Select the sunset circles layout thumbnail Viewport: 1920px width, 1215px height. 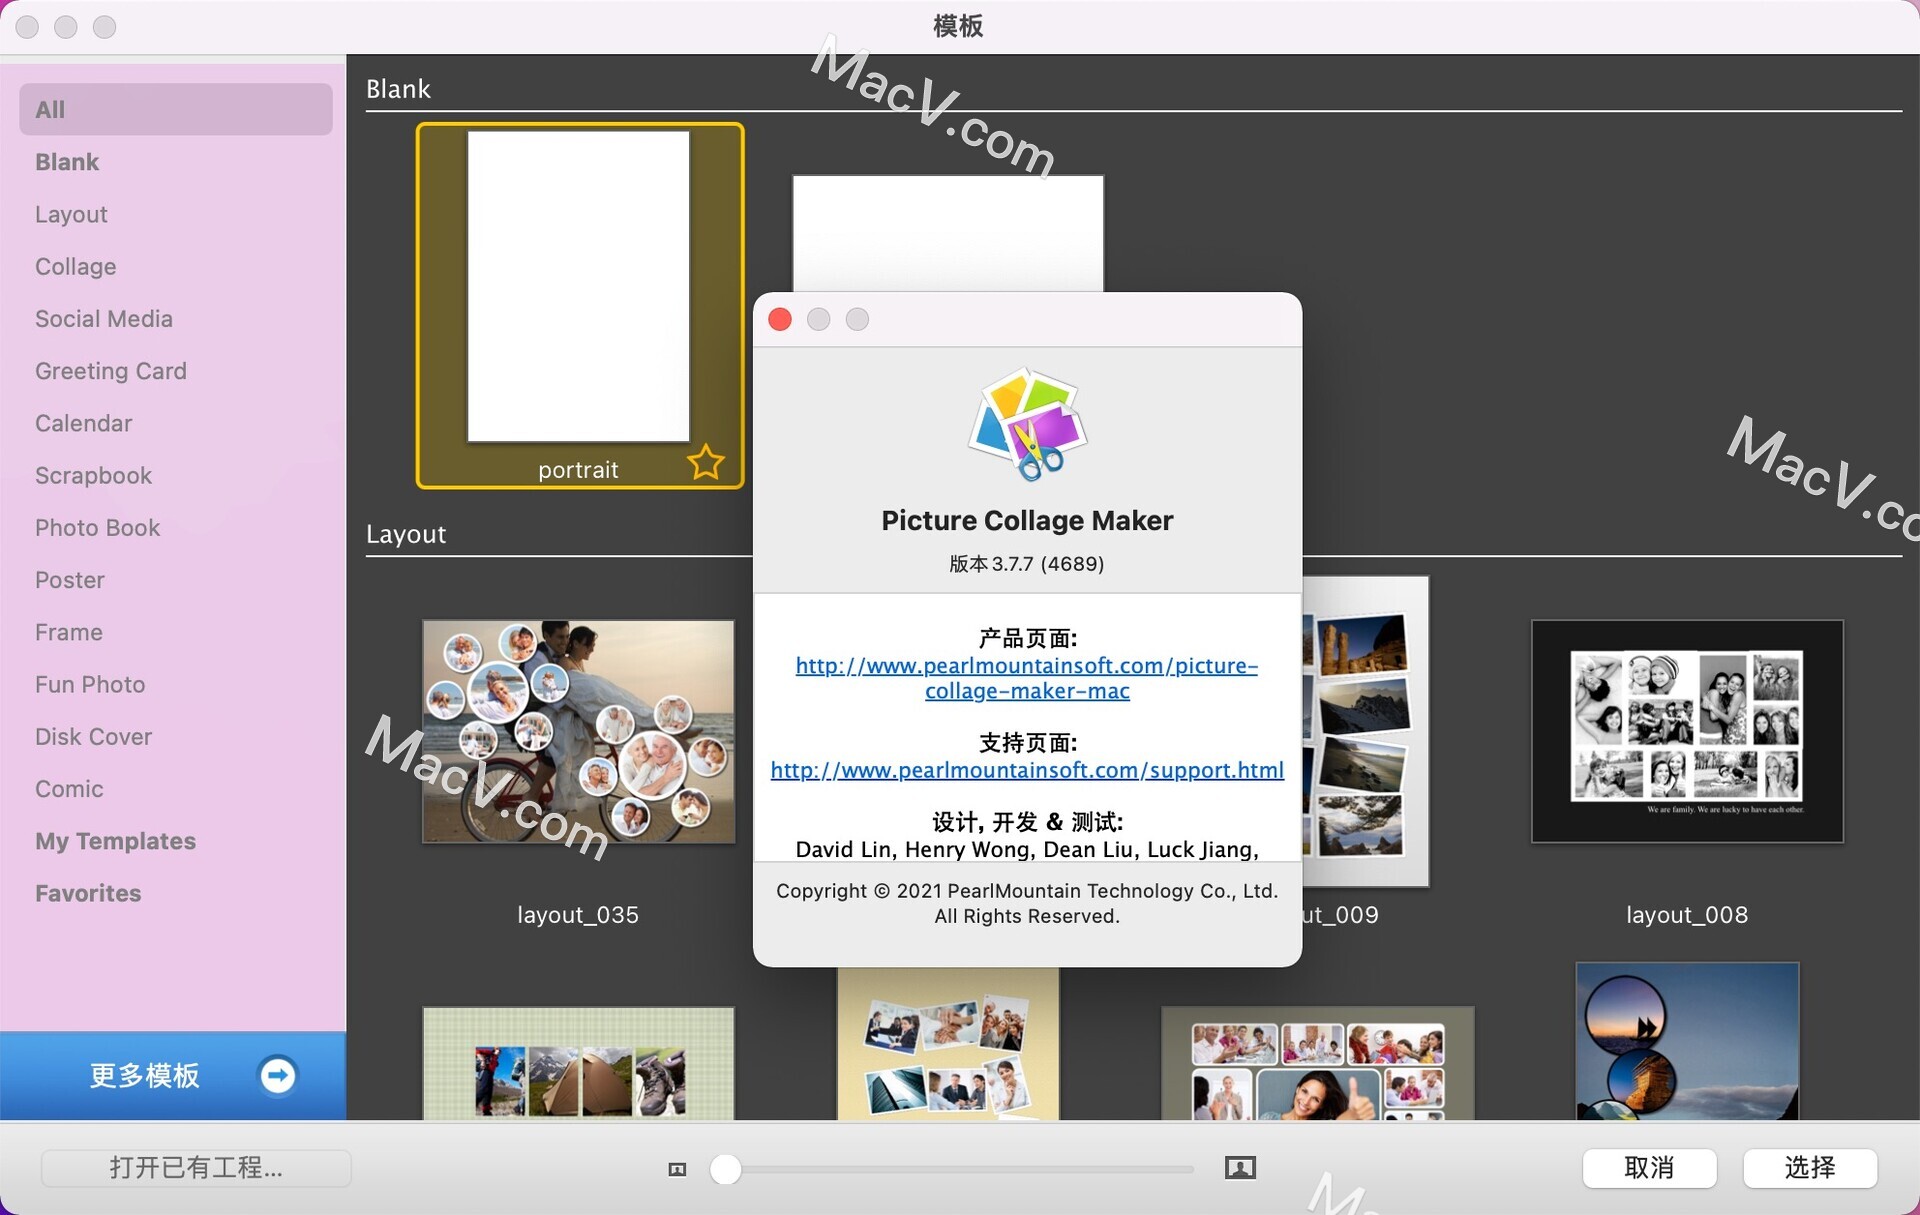click(x=1687, y=1041)
